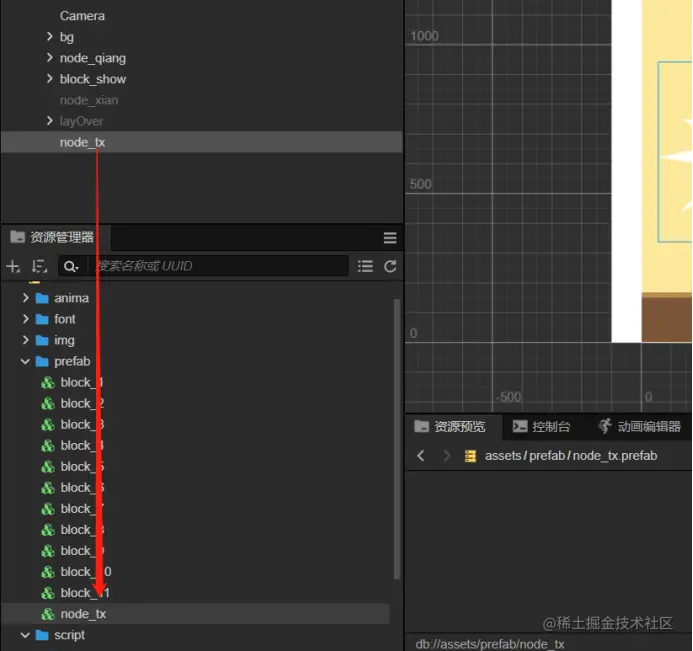Expand the font folder
This screenshot has height=651, width=693.
pyautogui.click(x=26, y=319)
